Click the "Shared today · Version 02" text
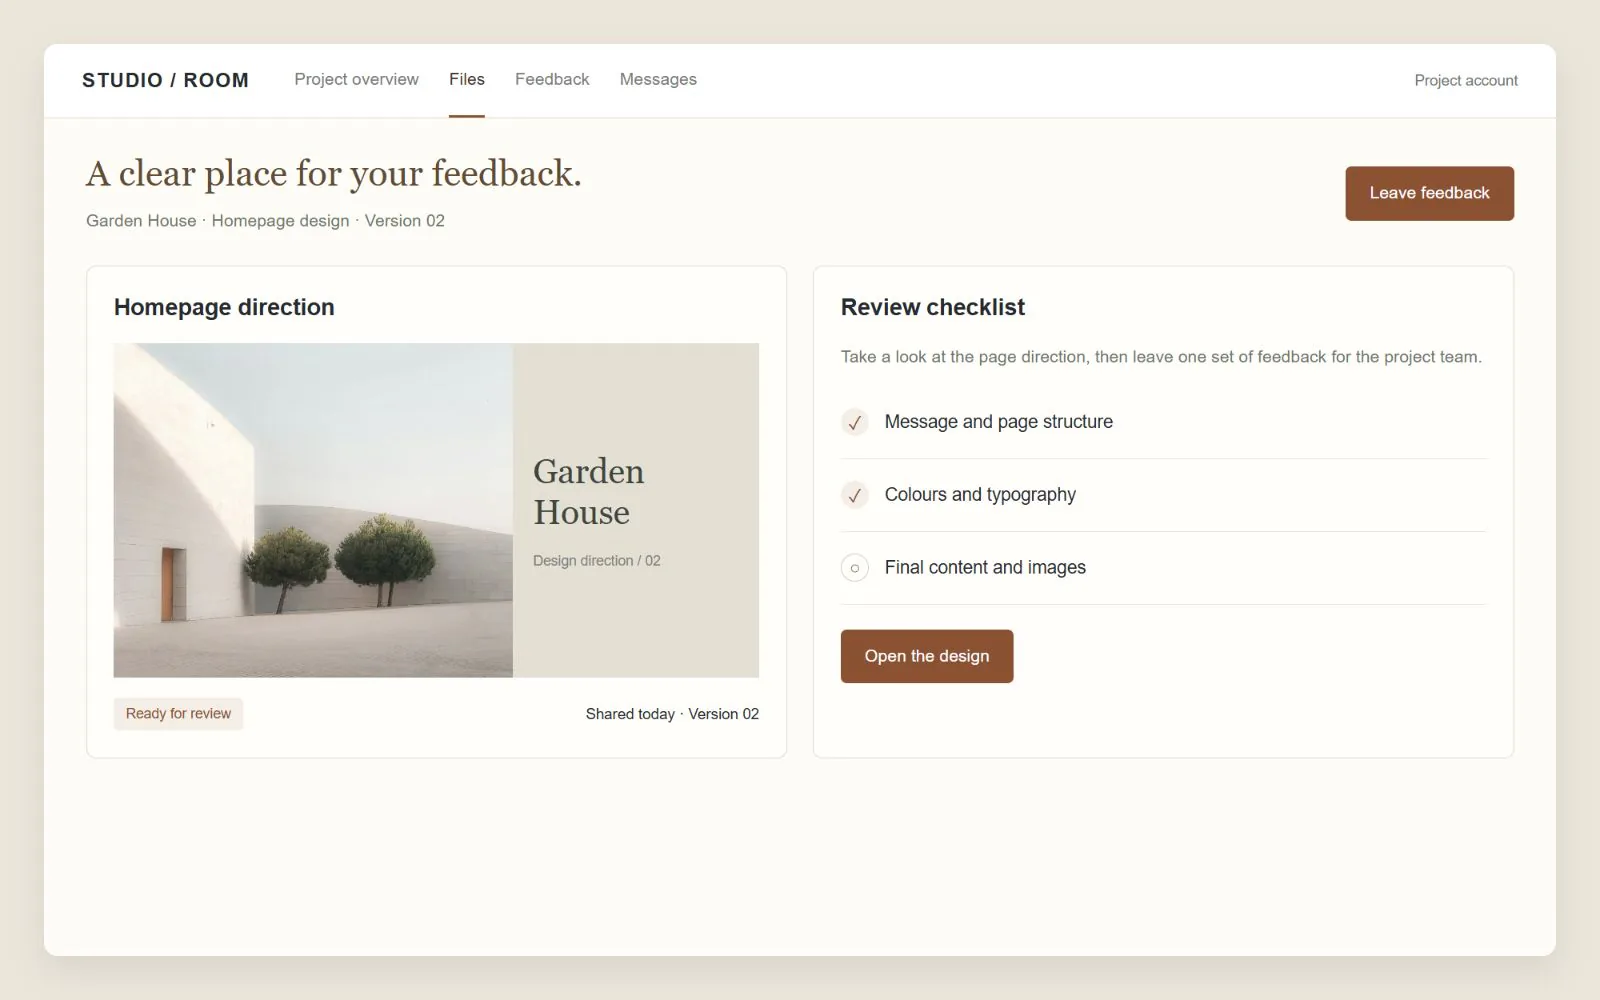This screenshot has width=1600, height=1000. pos(672,714)
